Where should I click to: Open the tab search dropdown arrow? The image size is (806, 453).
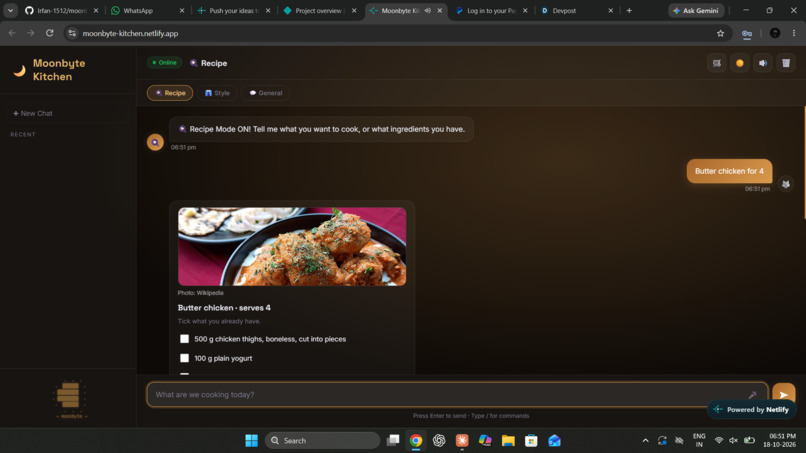(10, 10)
